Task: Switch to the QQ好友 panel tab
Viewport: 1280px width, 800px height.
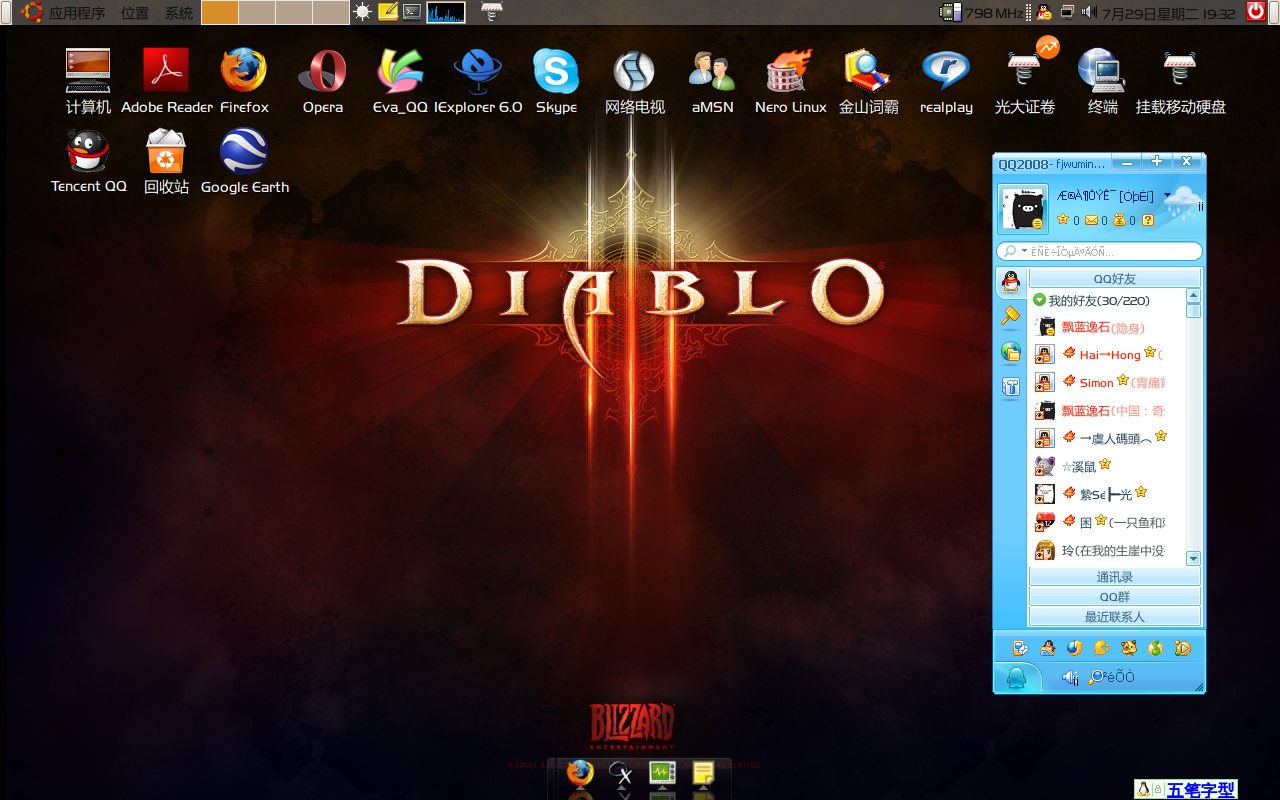Action: (x=1115, y=279)
